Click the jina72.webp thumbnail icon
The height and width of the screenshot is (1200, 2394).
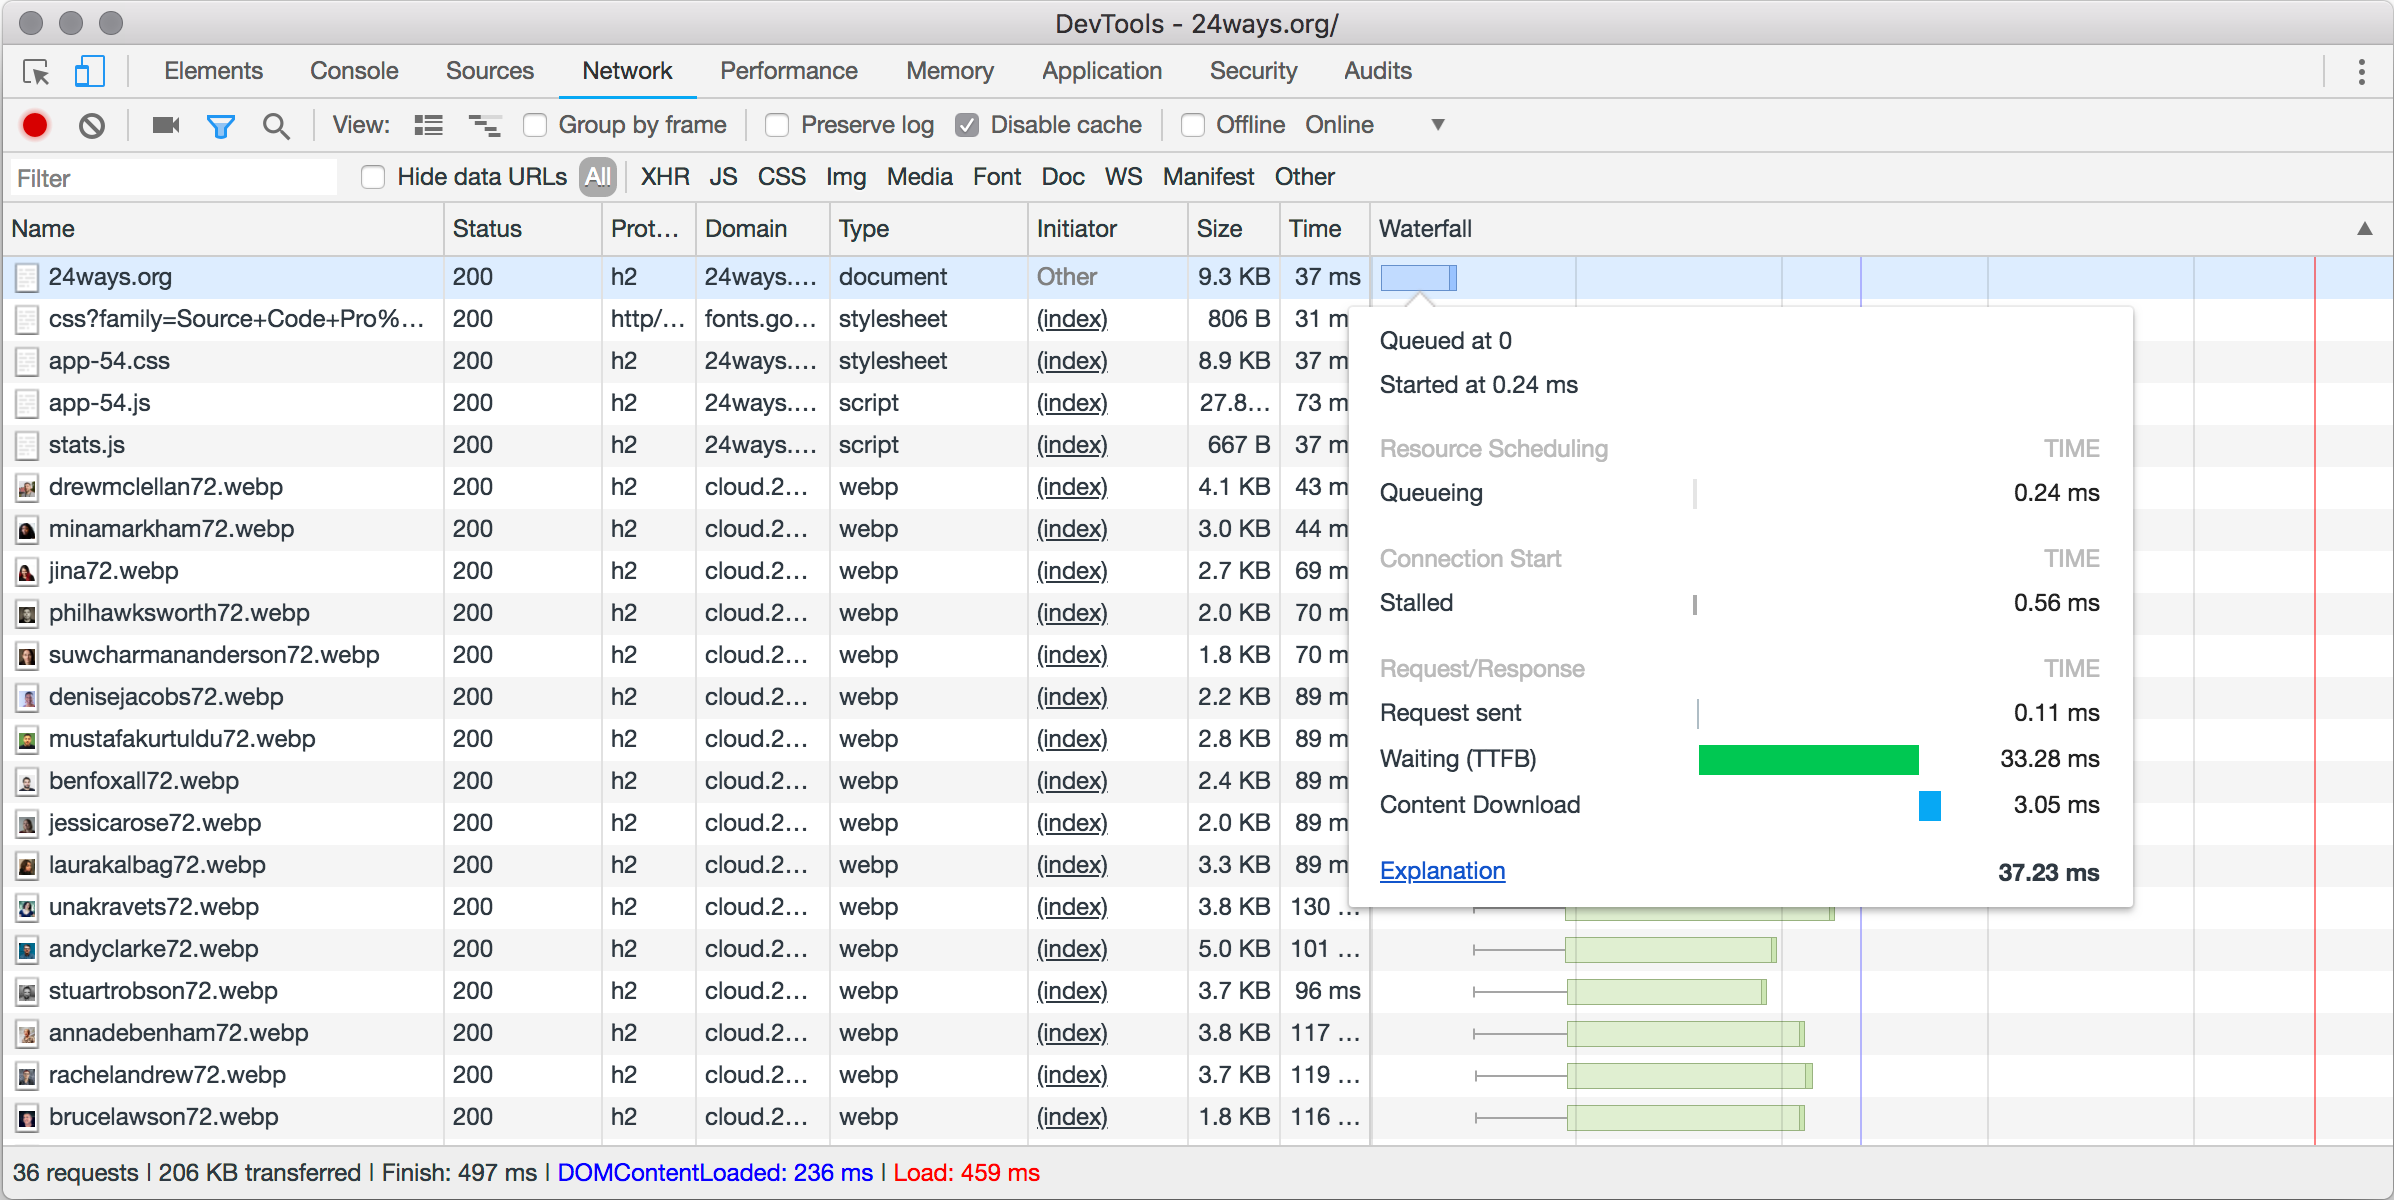(x=27, y=571)
